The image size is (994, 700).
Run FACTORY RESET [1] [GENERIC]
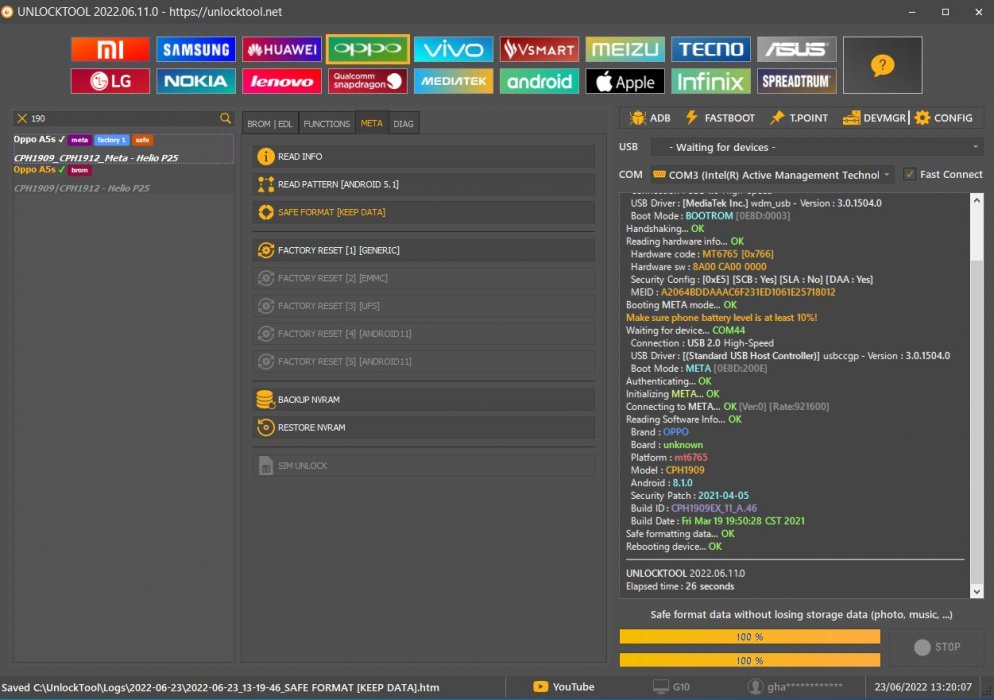point(423,250)
